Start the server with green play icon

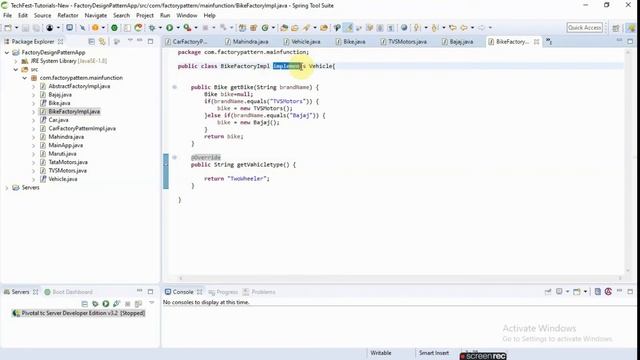coord(106,304)
